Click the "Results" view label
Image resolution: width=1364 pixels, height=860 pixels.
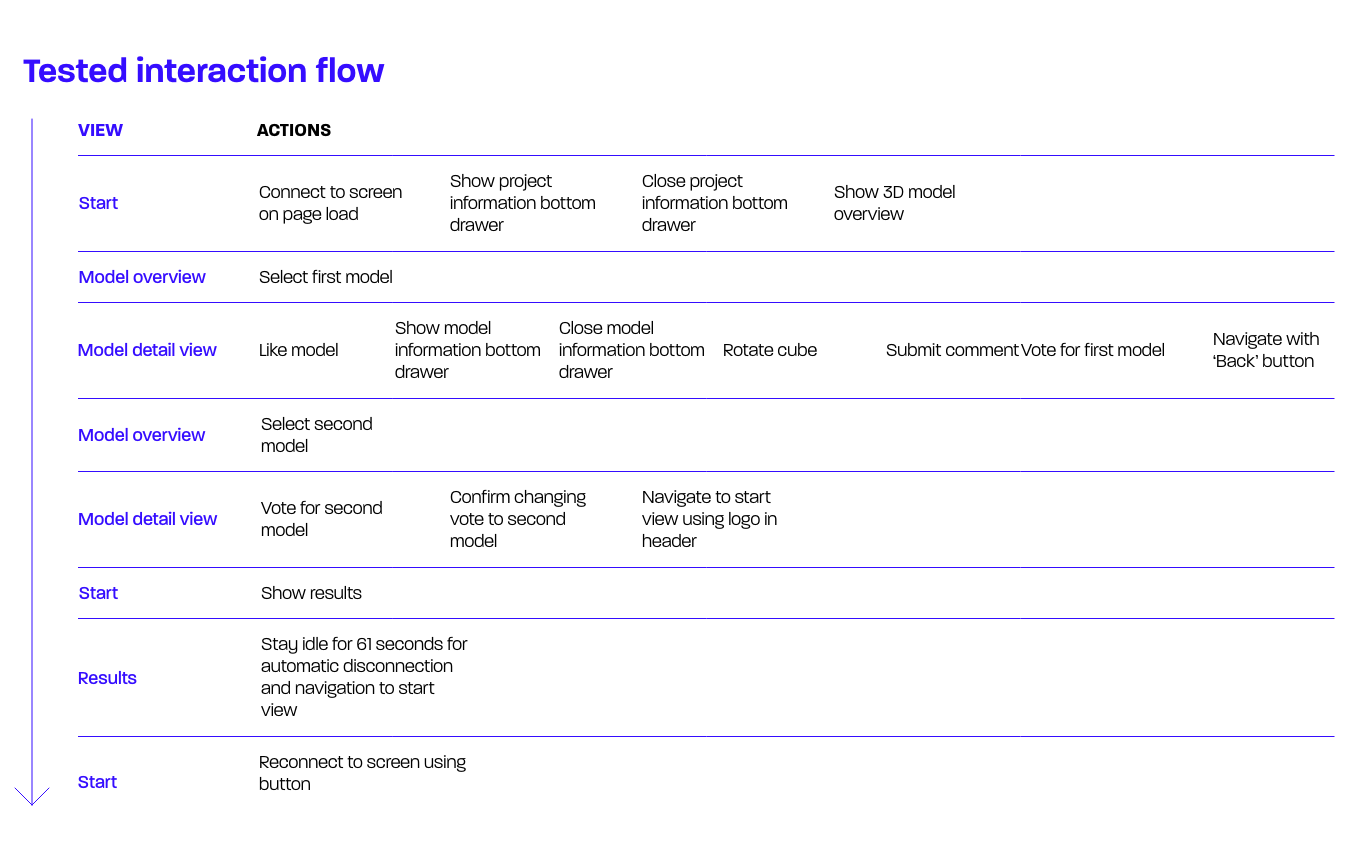coord(107,678)
